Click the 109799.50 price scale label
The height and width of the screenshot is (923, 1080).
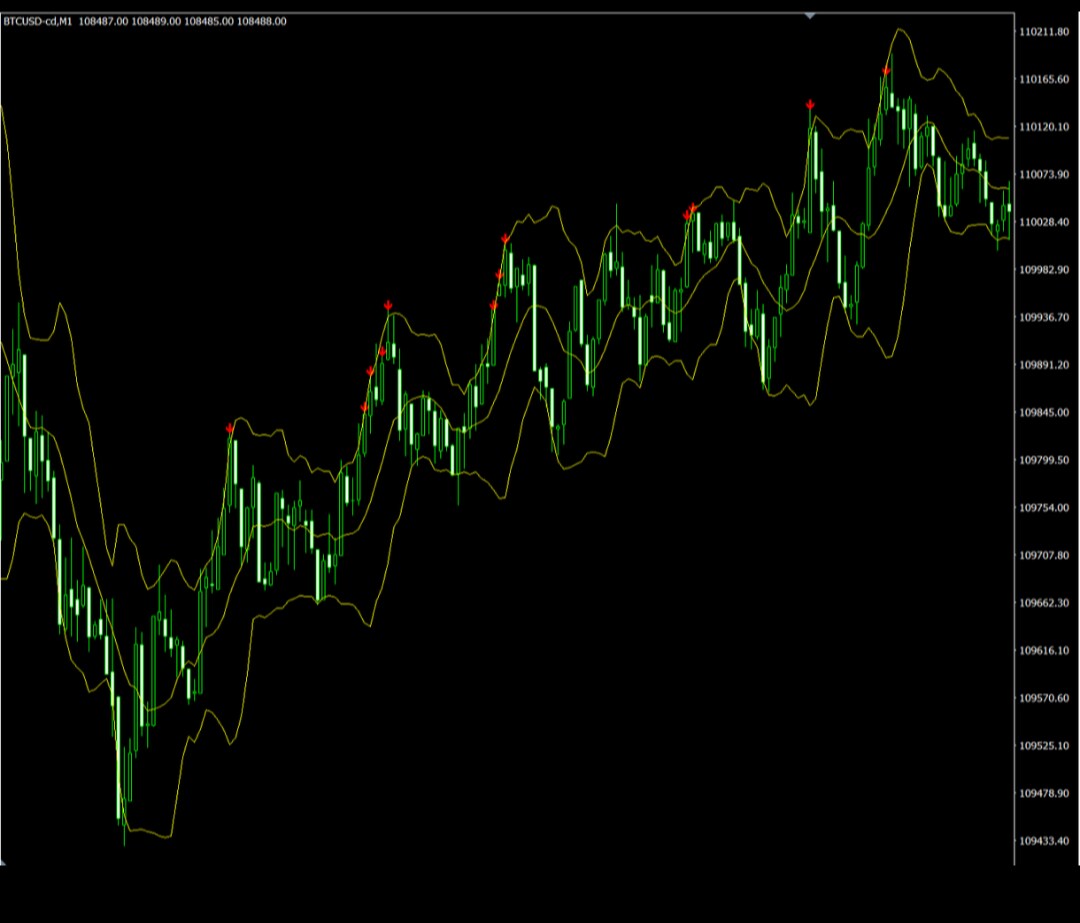1044,459
